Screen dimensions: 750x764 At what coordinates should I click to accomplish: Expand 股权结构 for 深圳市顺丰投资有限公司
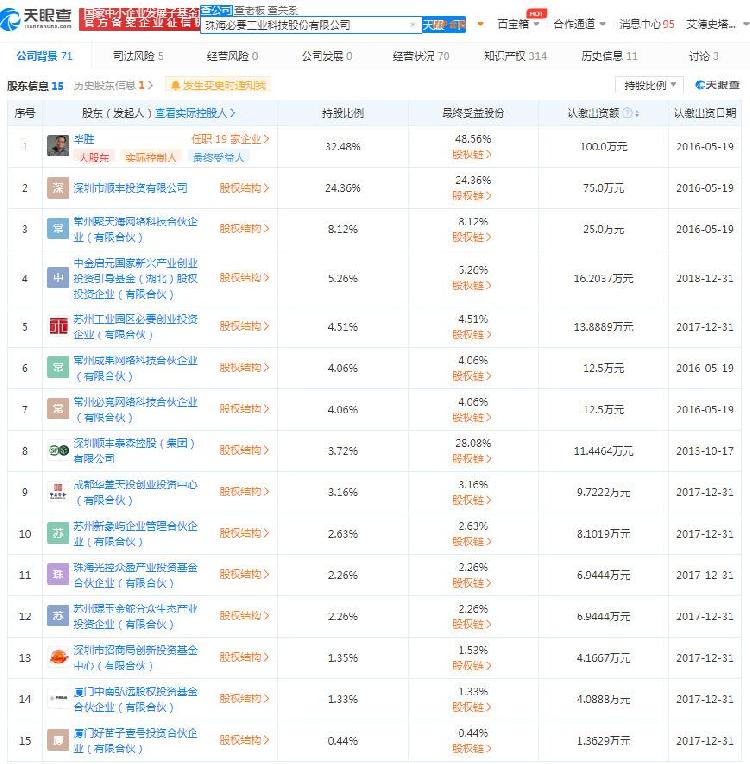(x=244, y=188)
